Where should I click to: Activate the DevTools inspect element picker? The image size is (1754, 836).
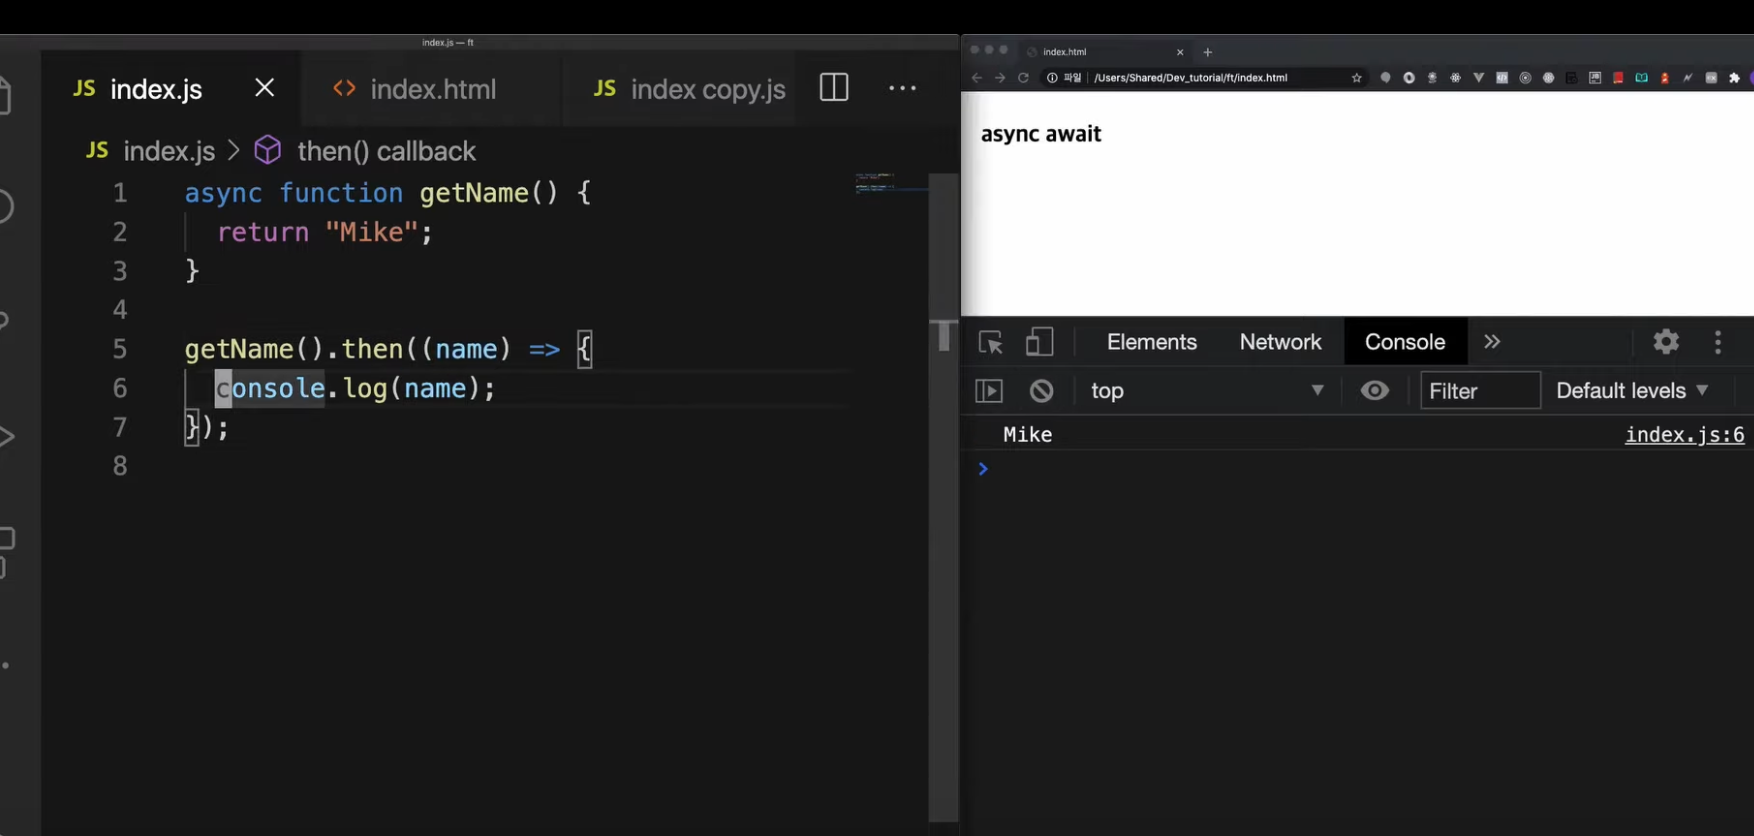[990, 342]
